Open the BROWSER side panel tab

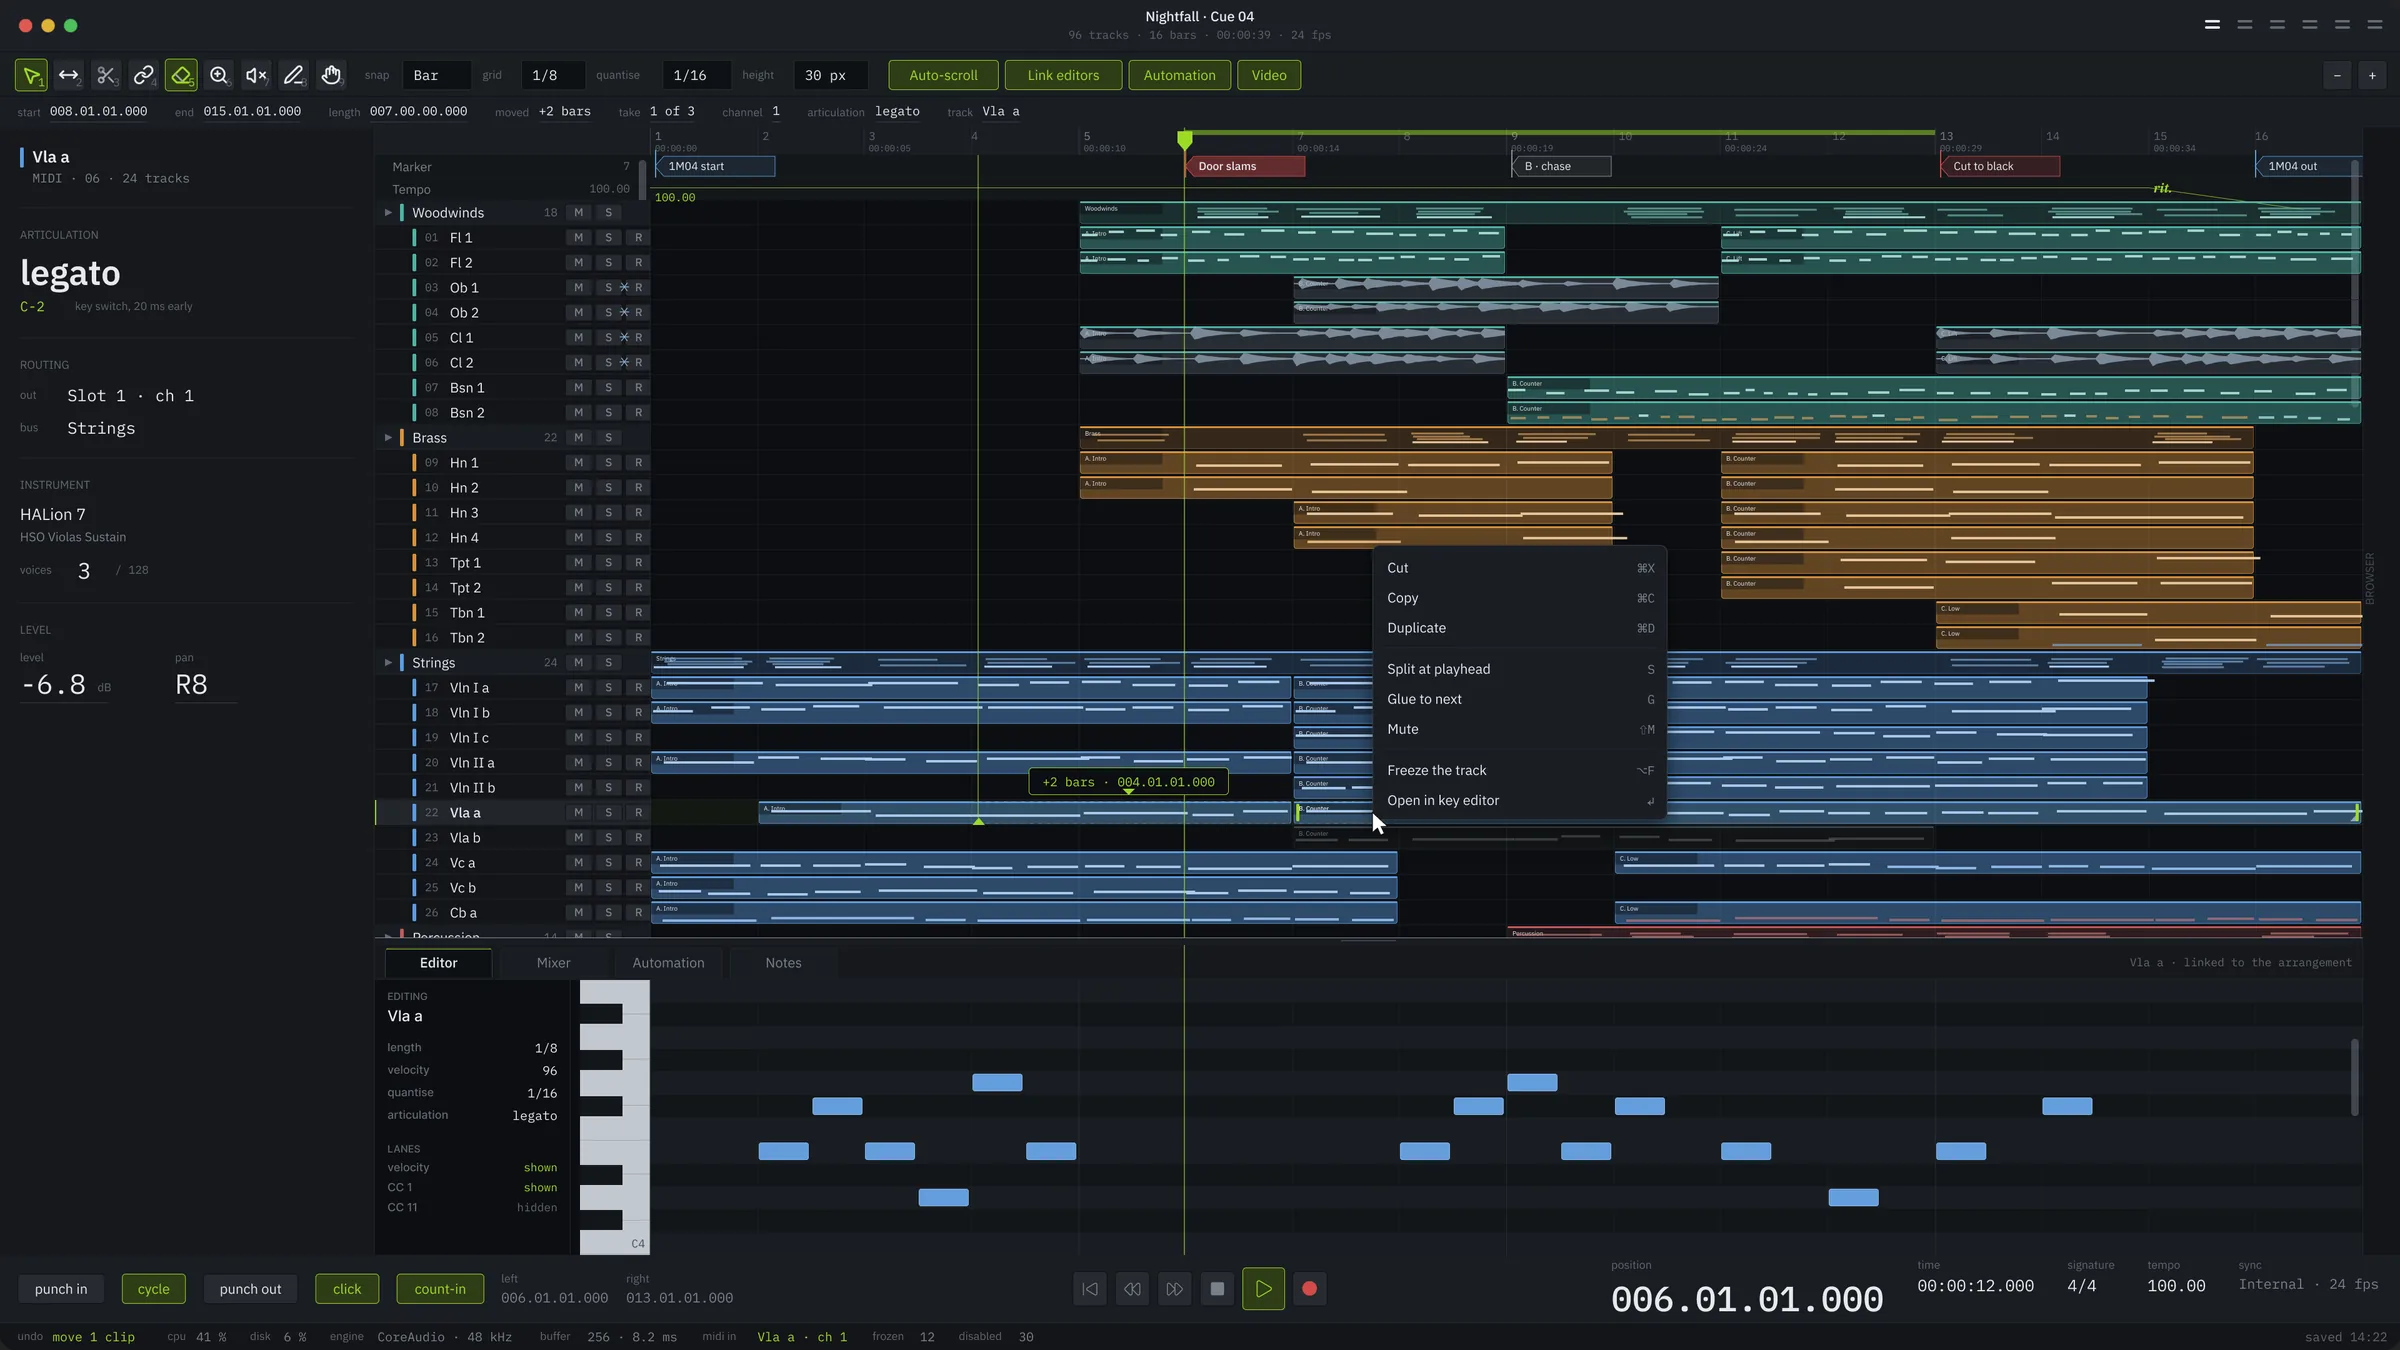[2369, 578]
